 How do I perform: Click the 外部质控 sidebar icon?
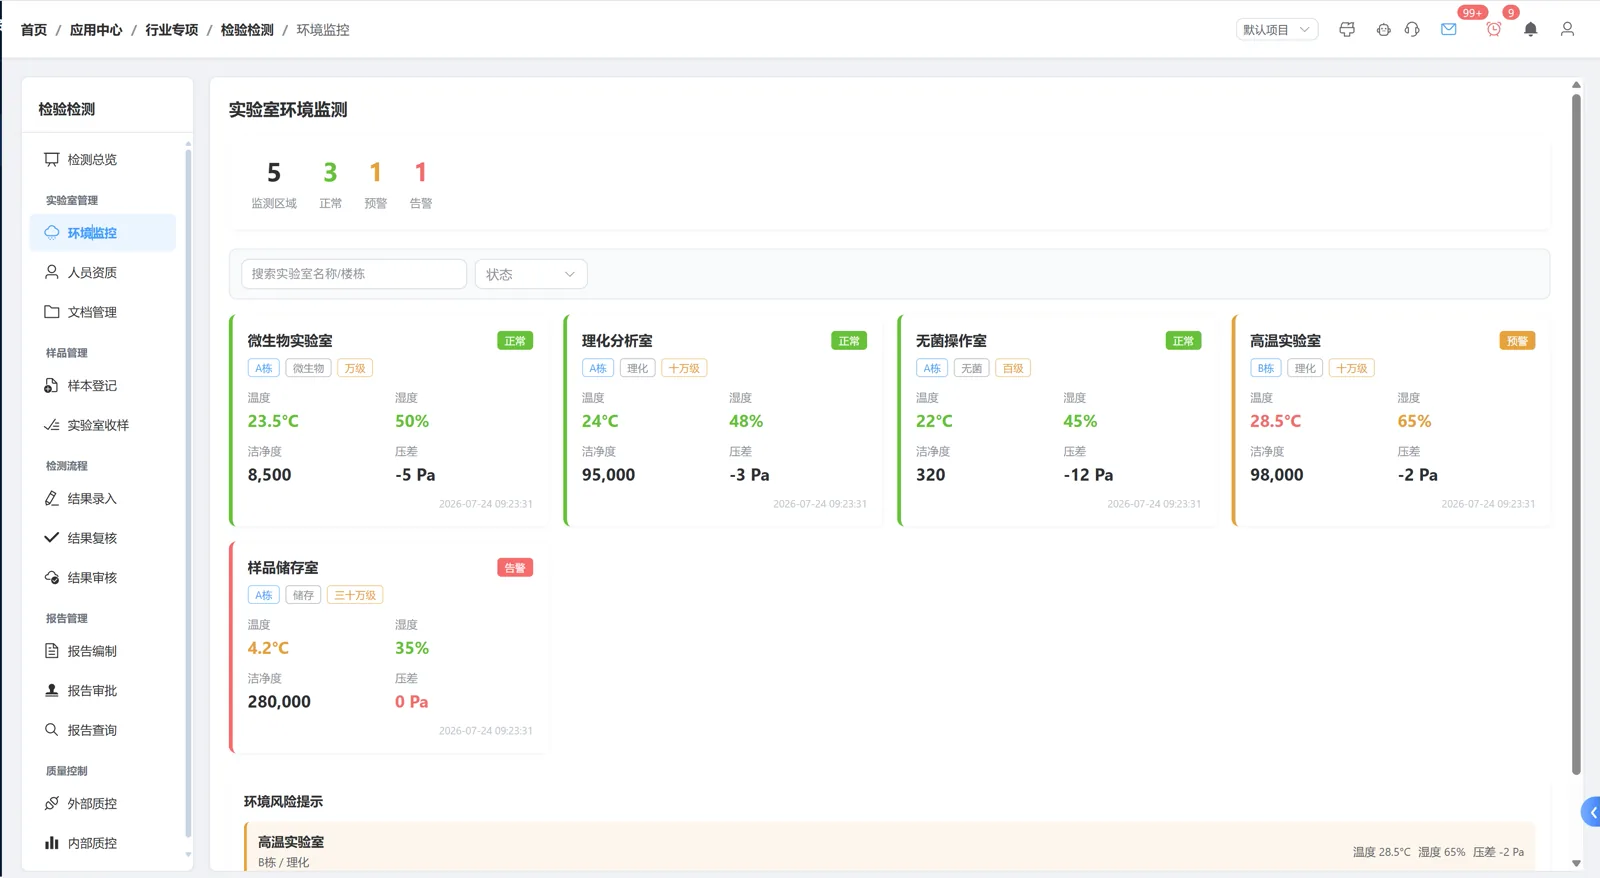tap(52, 804)
